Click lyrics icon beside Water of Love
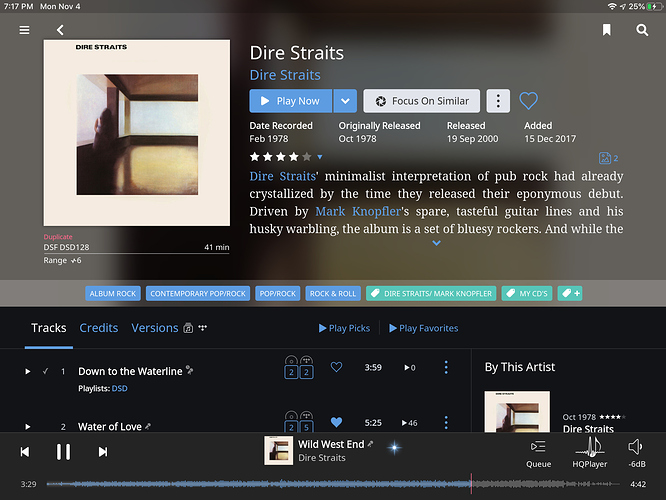Image resolution: width=666 pixels, height=500 pixels. (x=148, y=426)
